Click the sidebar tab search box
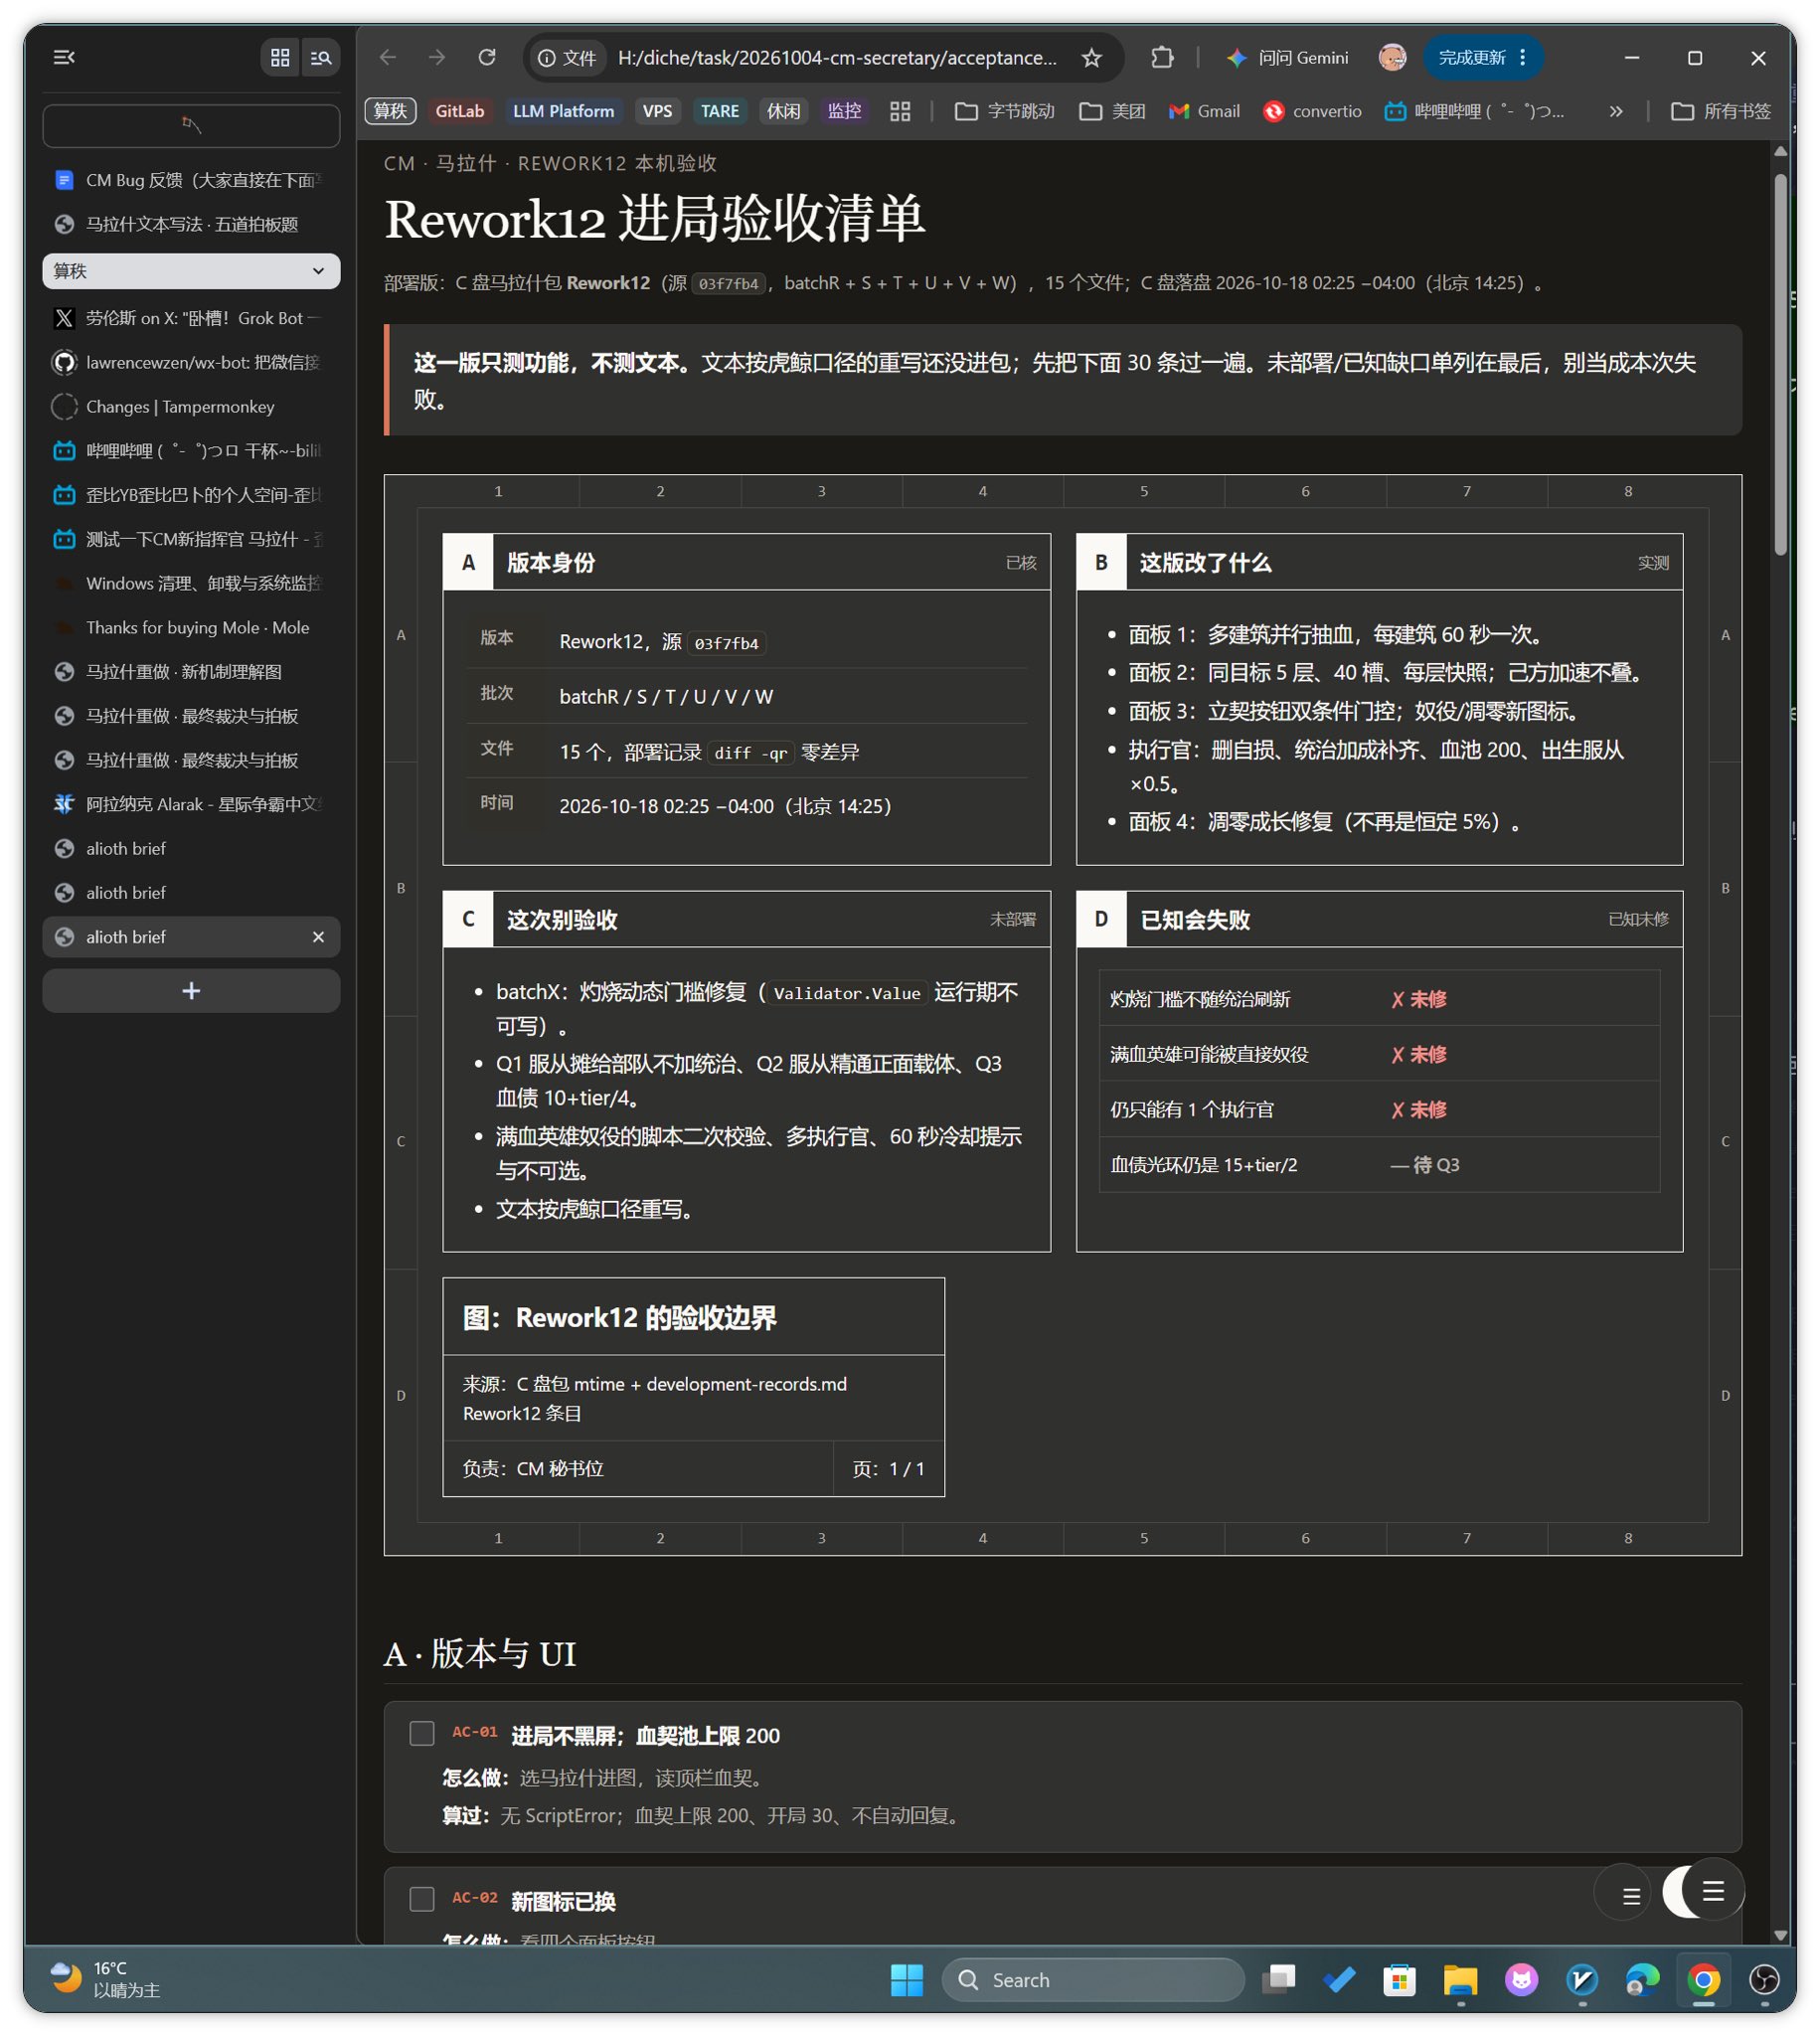This screenshot has height=2036, width=1820. tap(191, 126)
